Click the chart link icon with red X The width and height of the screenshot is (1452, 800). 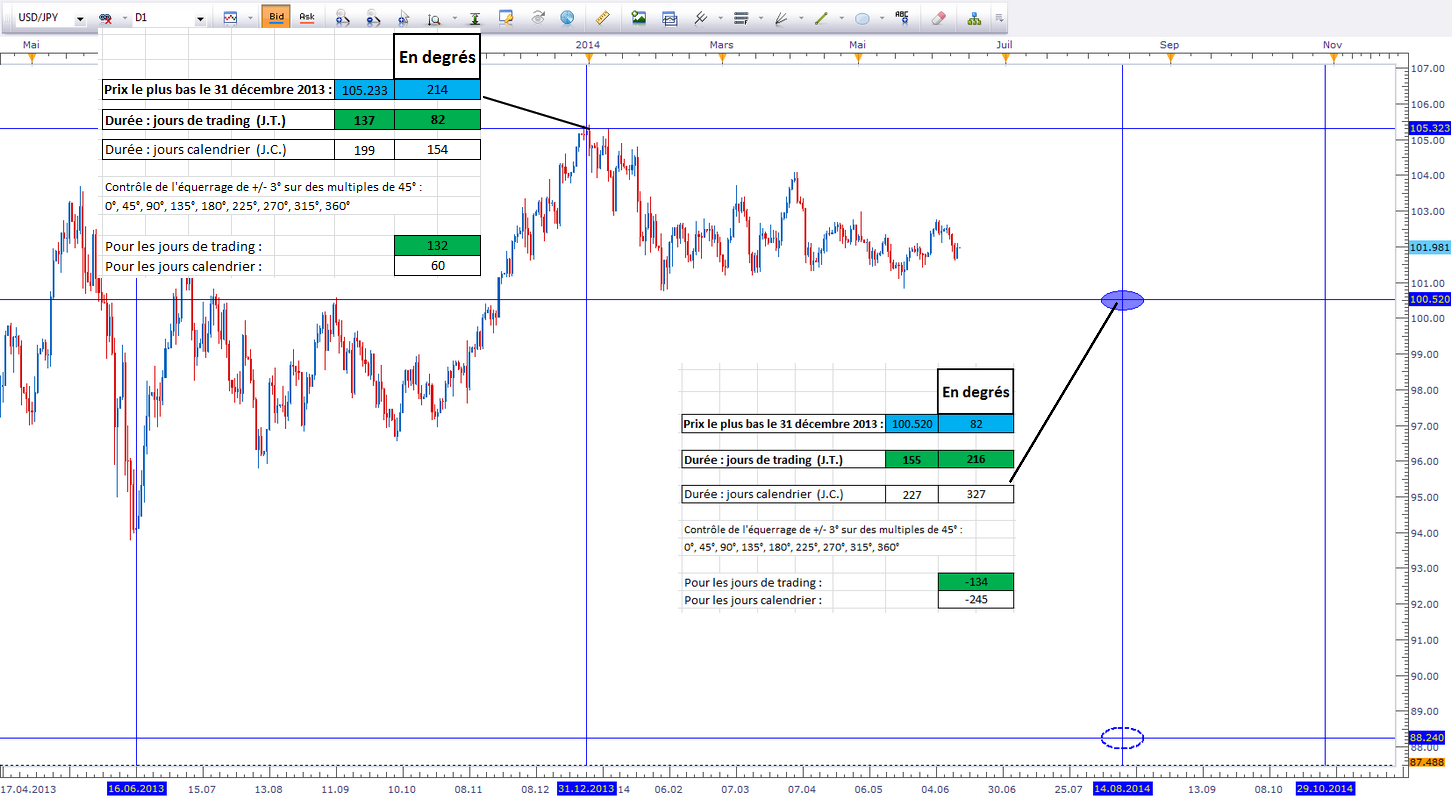tap(106, 18)
